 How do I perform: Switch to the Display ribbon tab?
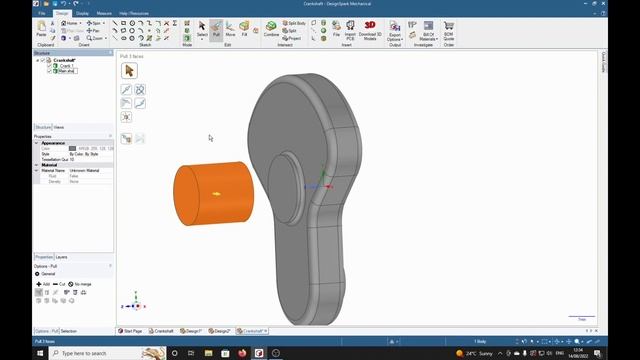[x=82, y=13]
